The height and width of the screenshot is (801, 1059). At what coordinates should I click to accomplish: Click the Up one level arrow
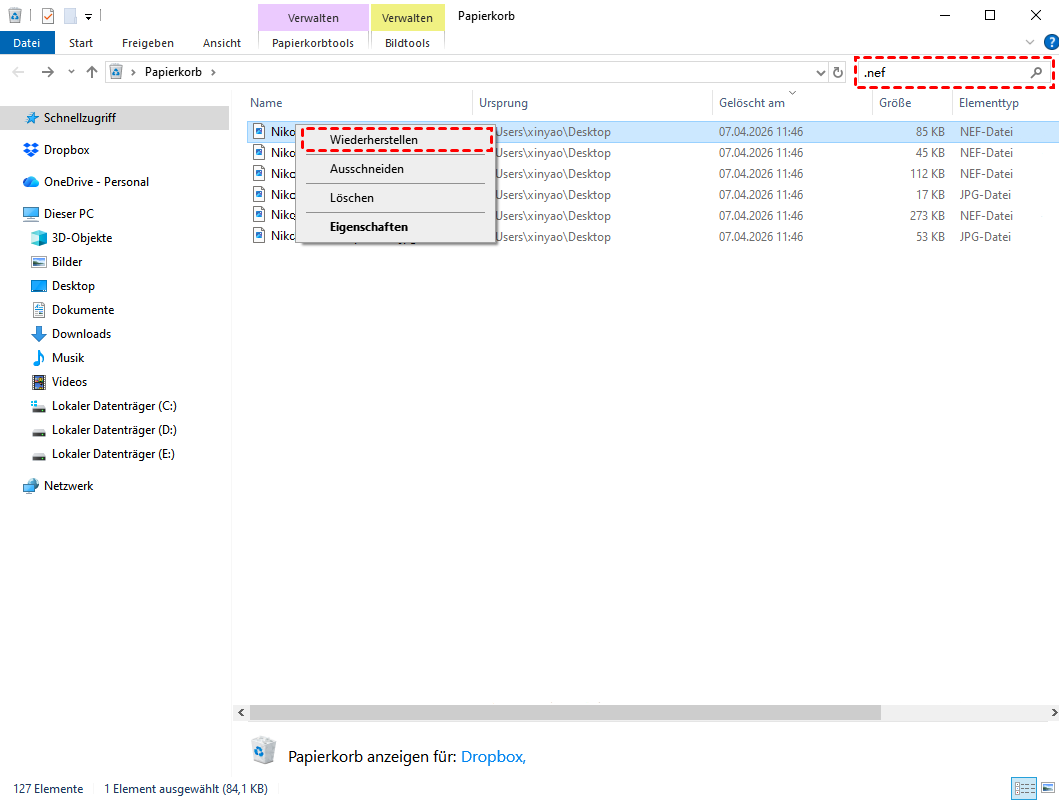coord(92,72)
